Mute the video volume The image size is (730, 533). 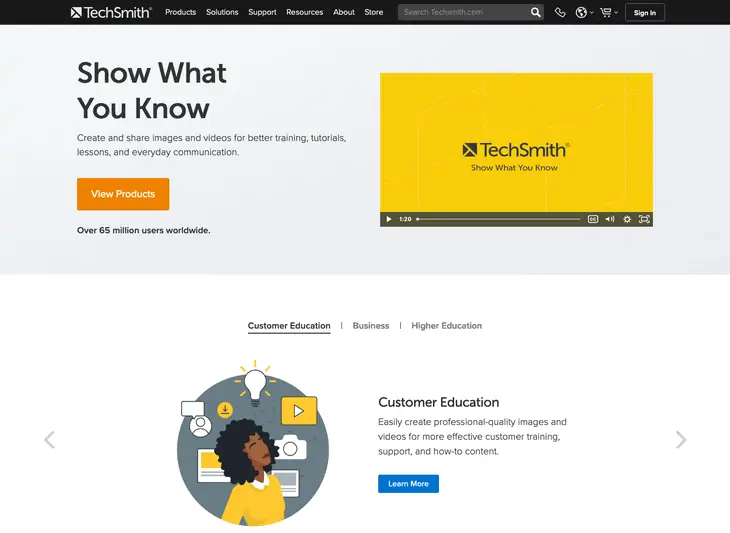(610, 219)
